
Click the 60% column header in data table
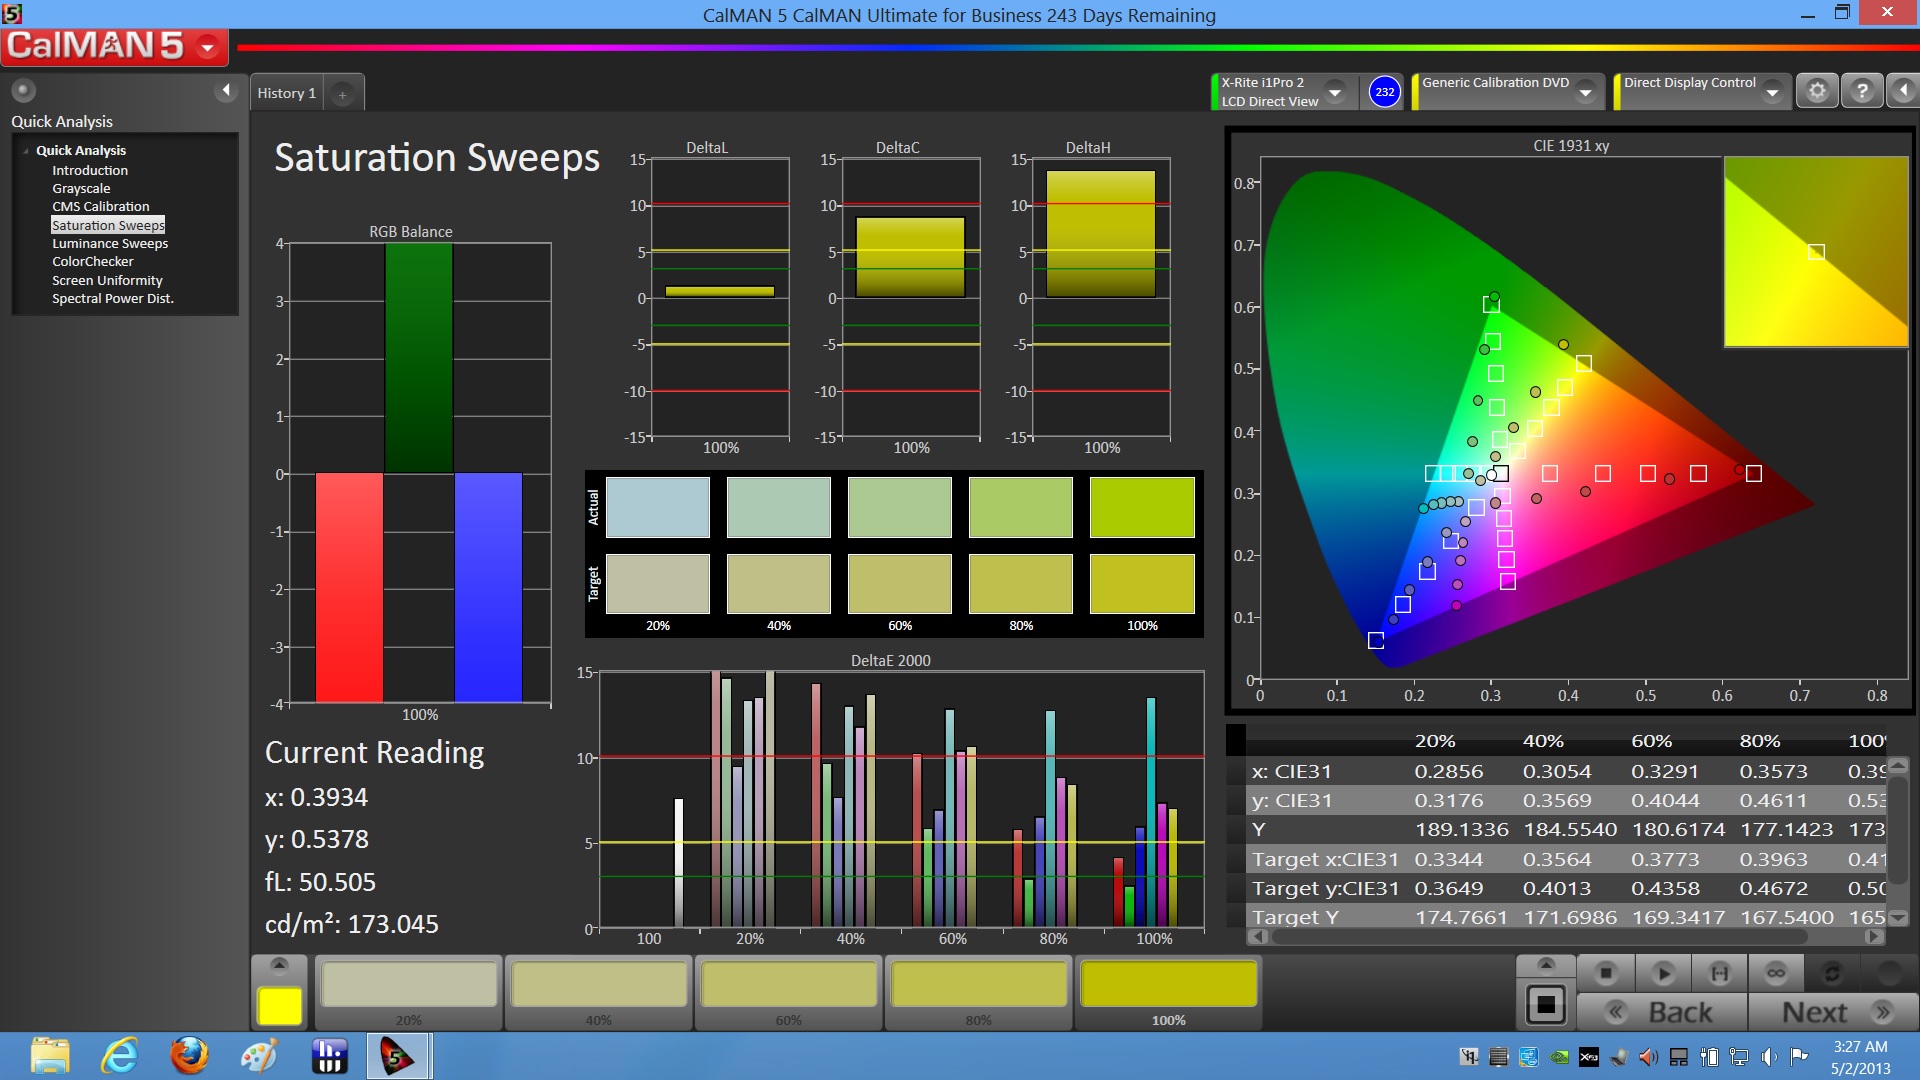coord(1652,741)
